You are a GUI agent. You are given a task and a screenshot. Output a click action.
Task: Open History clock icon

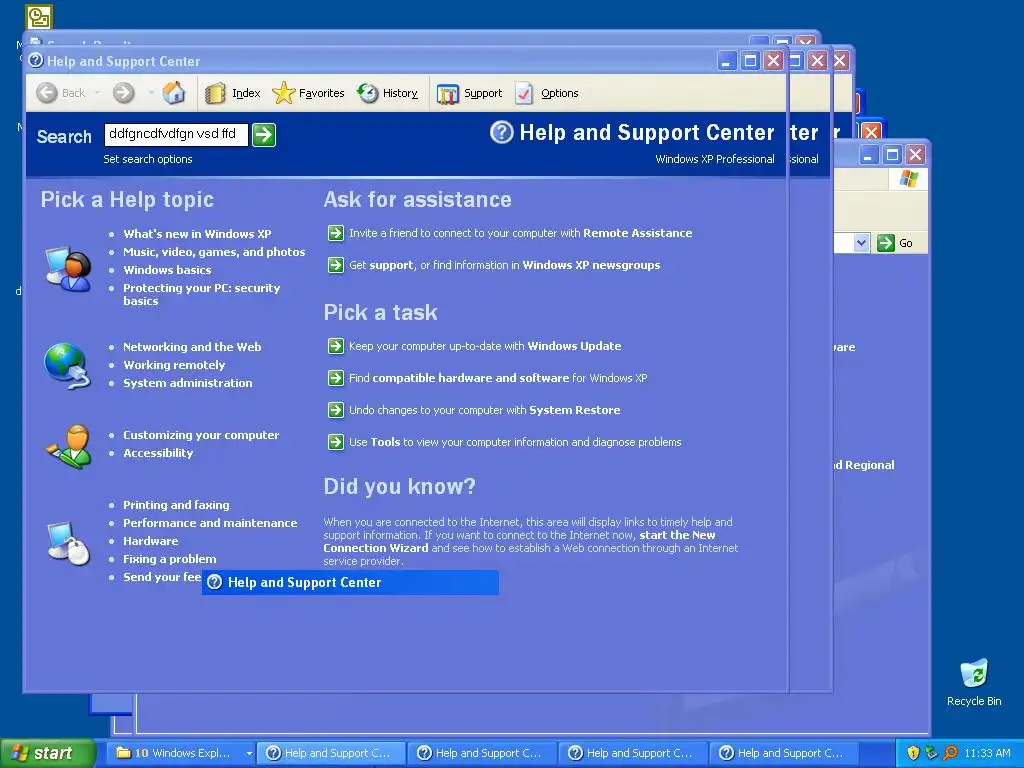[368, 93]
